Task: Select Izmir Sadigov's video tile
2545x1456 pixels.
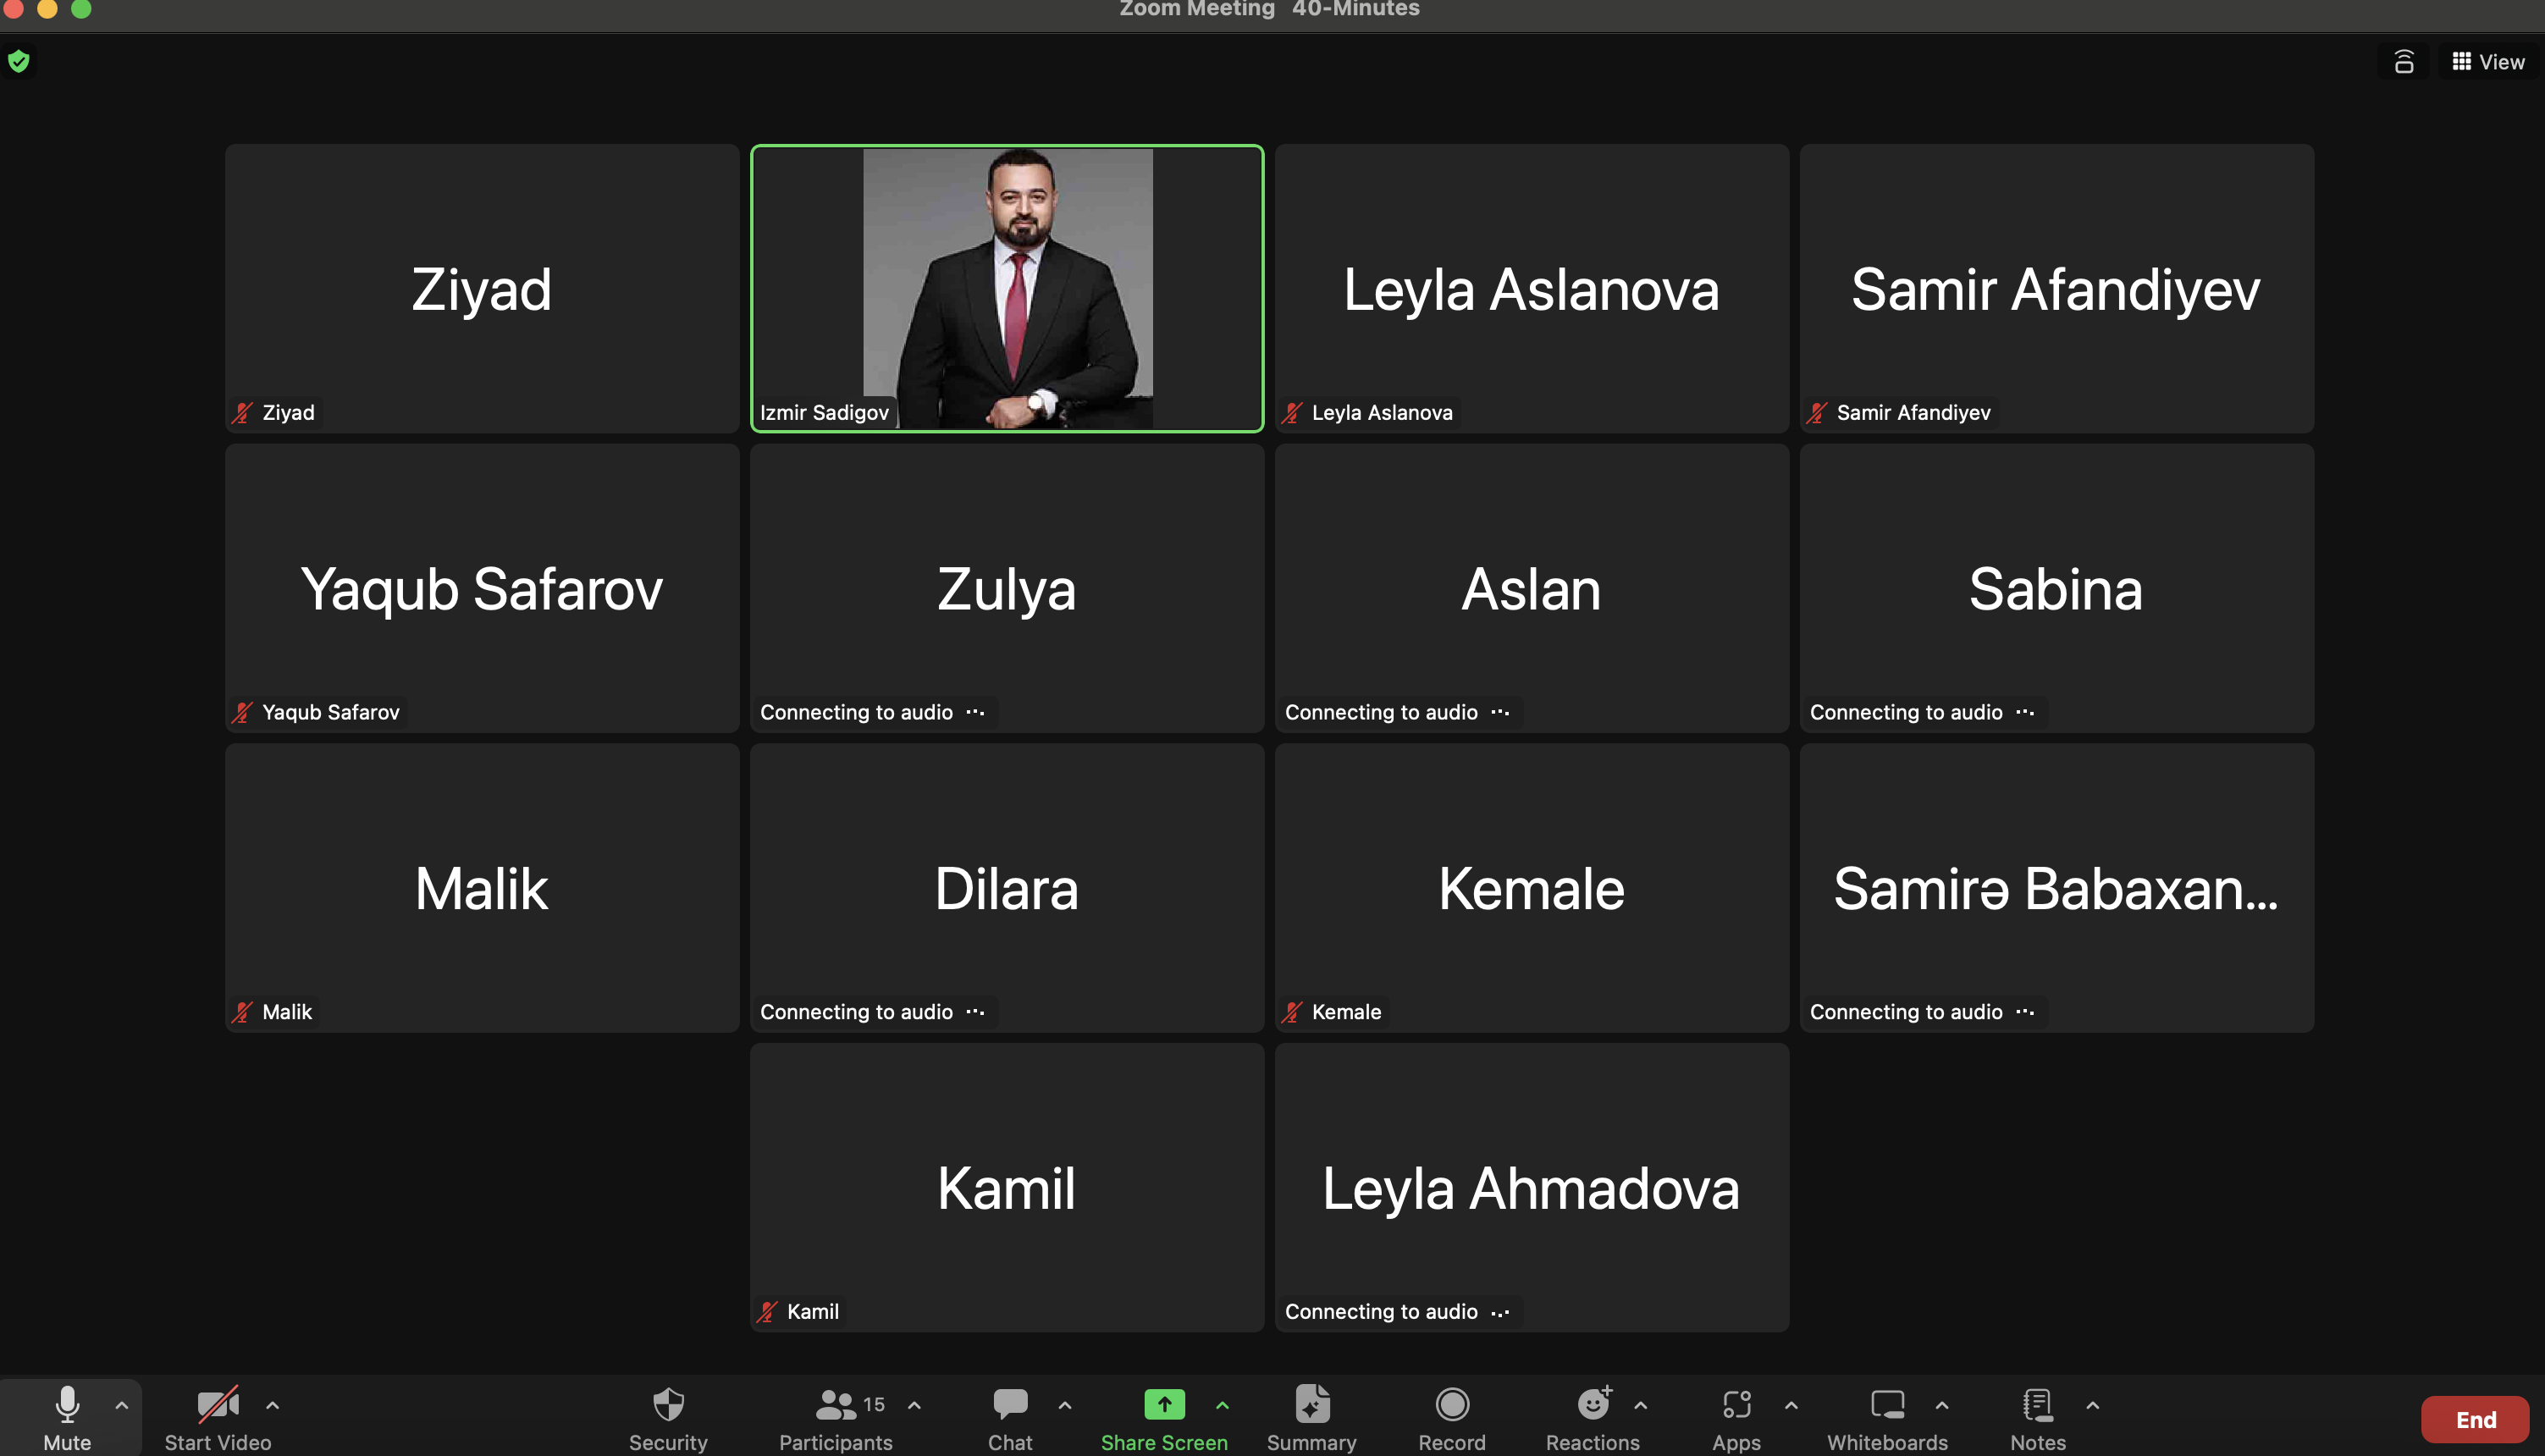Action: coord(1007,288)
